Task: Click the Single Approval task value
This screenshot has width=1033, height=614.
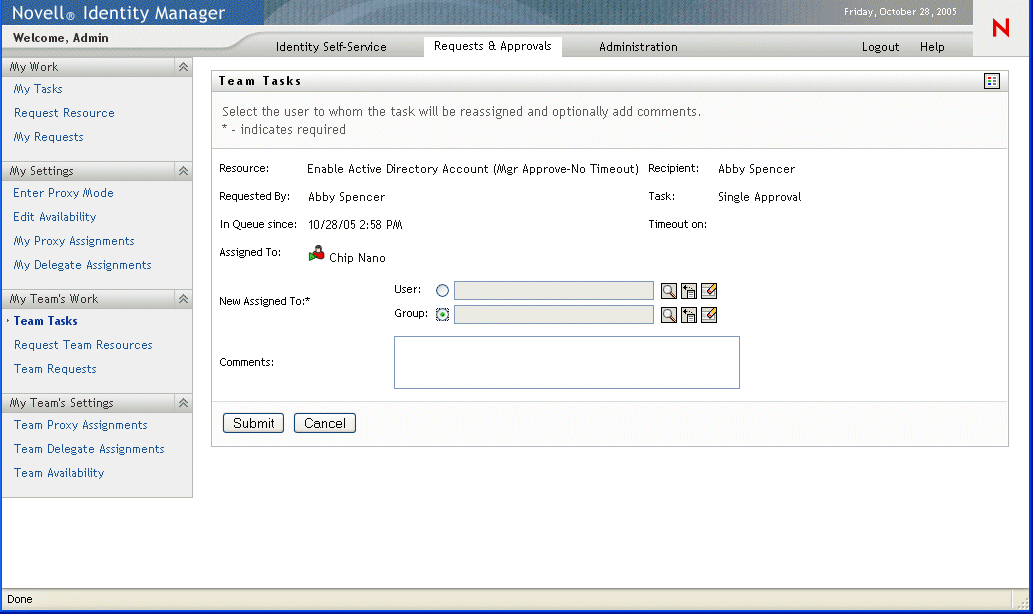Action: coord(760,197)
